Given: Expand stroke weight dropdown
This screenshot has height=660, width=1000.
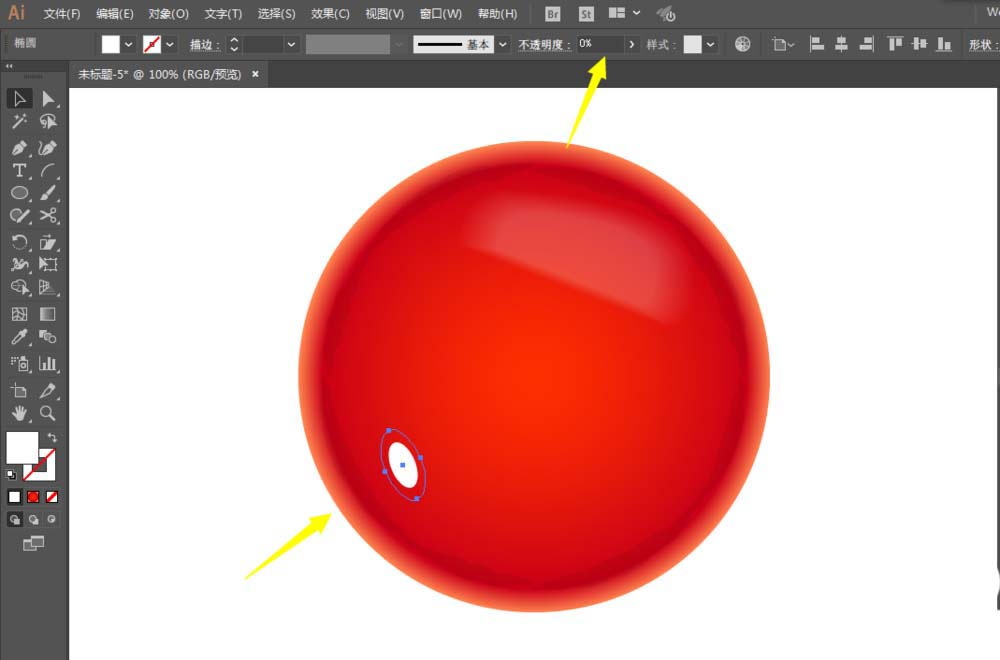Looking at the screenshot, I should [x=291, y=44].
